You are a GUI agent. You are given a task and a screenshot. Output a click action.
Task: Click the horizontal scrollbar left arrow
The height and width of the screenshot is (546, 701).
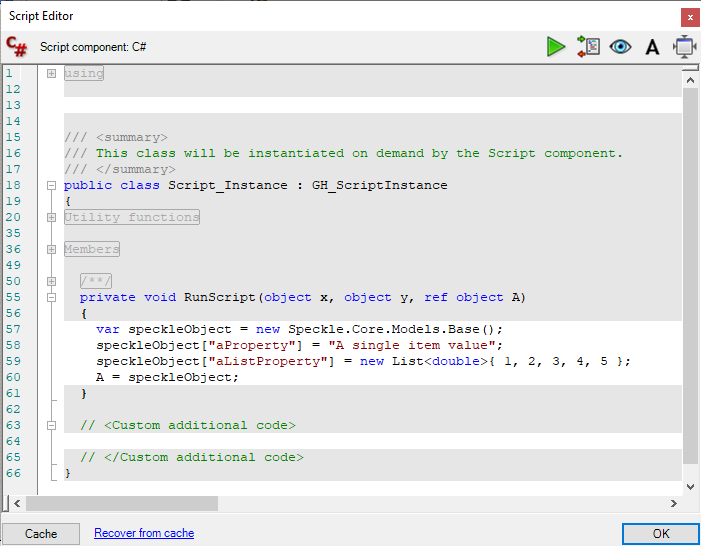17,504
